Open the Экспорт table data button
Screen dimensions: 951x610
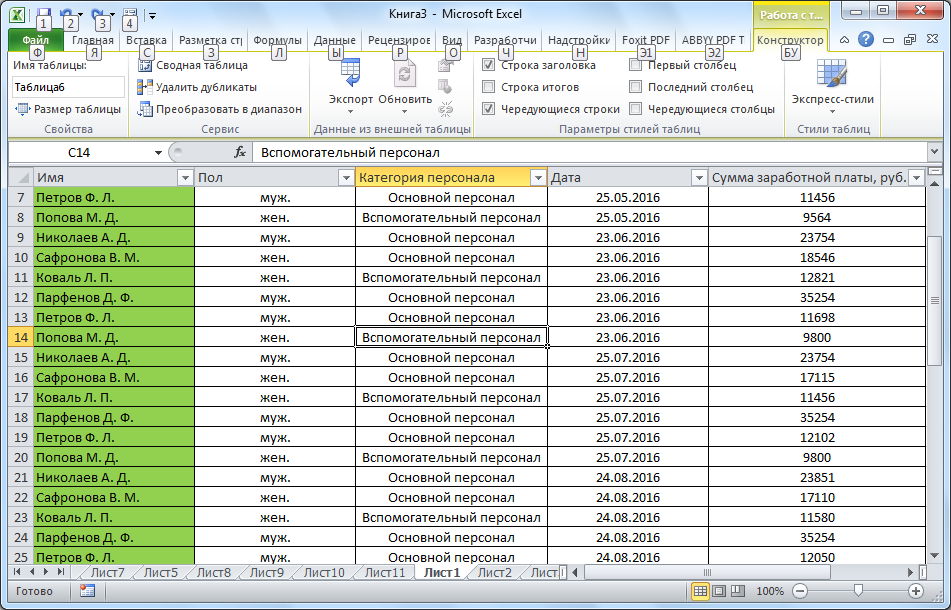click(x=350, y=85)
